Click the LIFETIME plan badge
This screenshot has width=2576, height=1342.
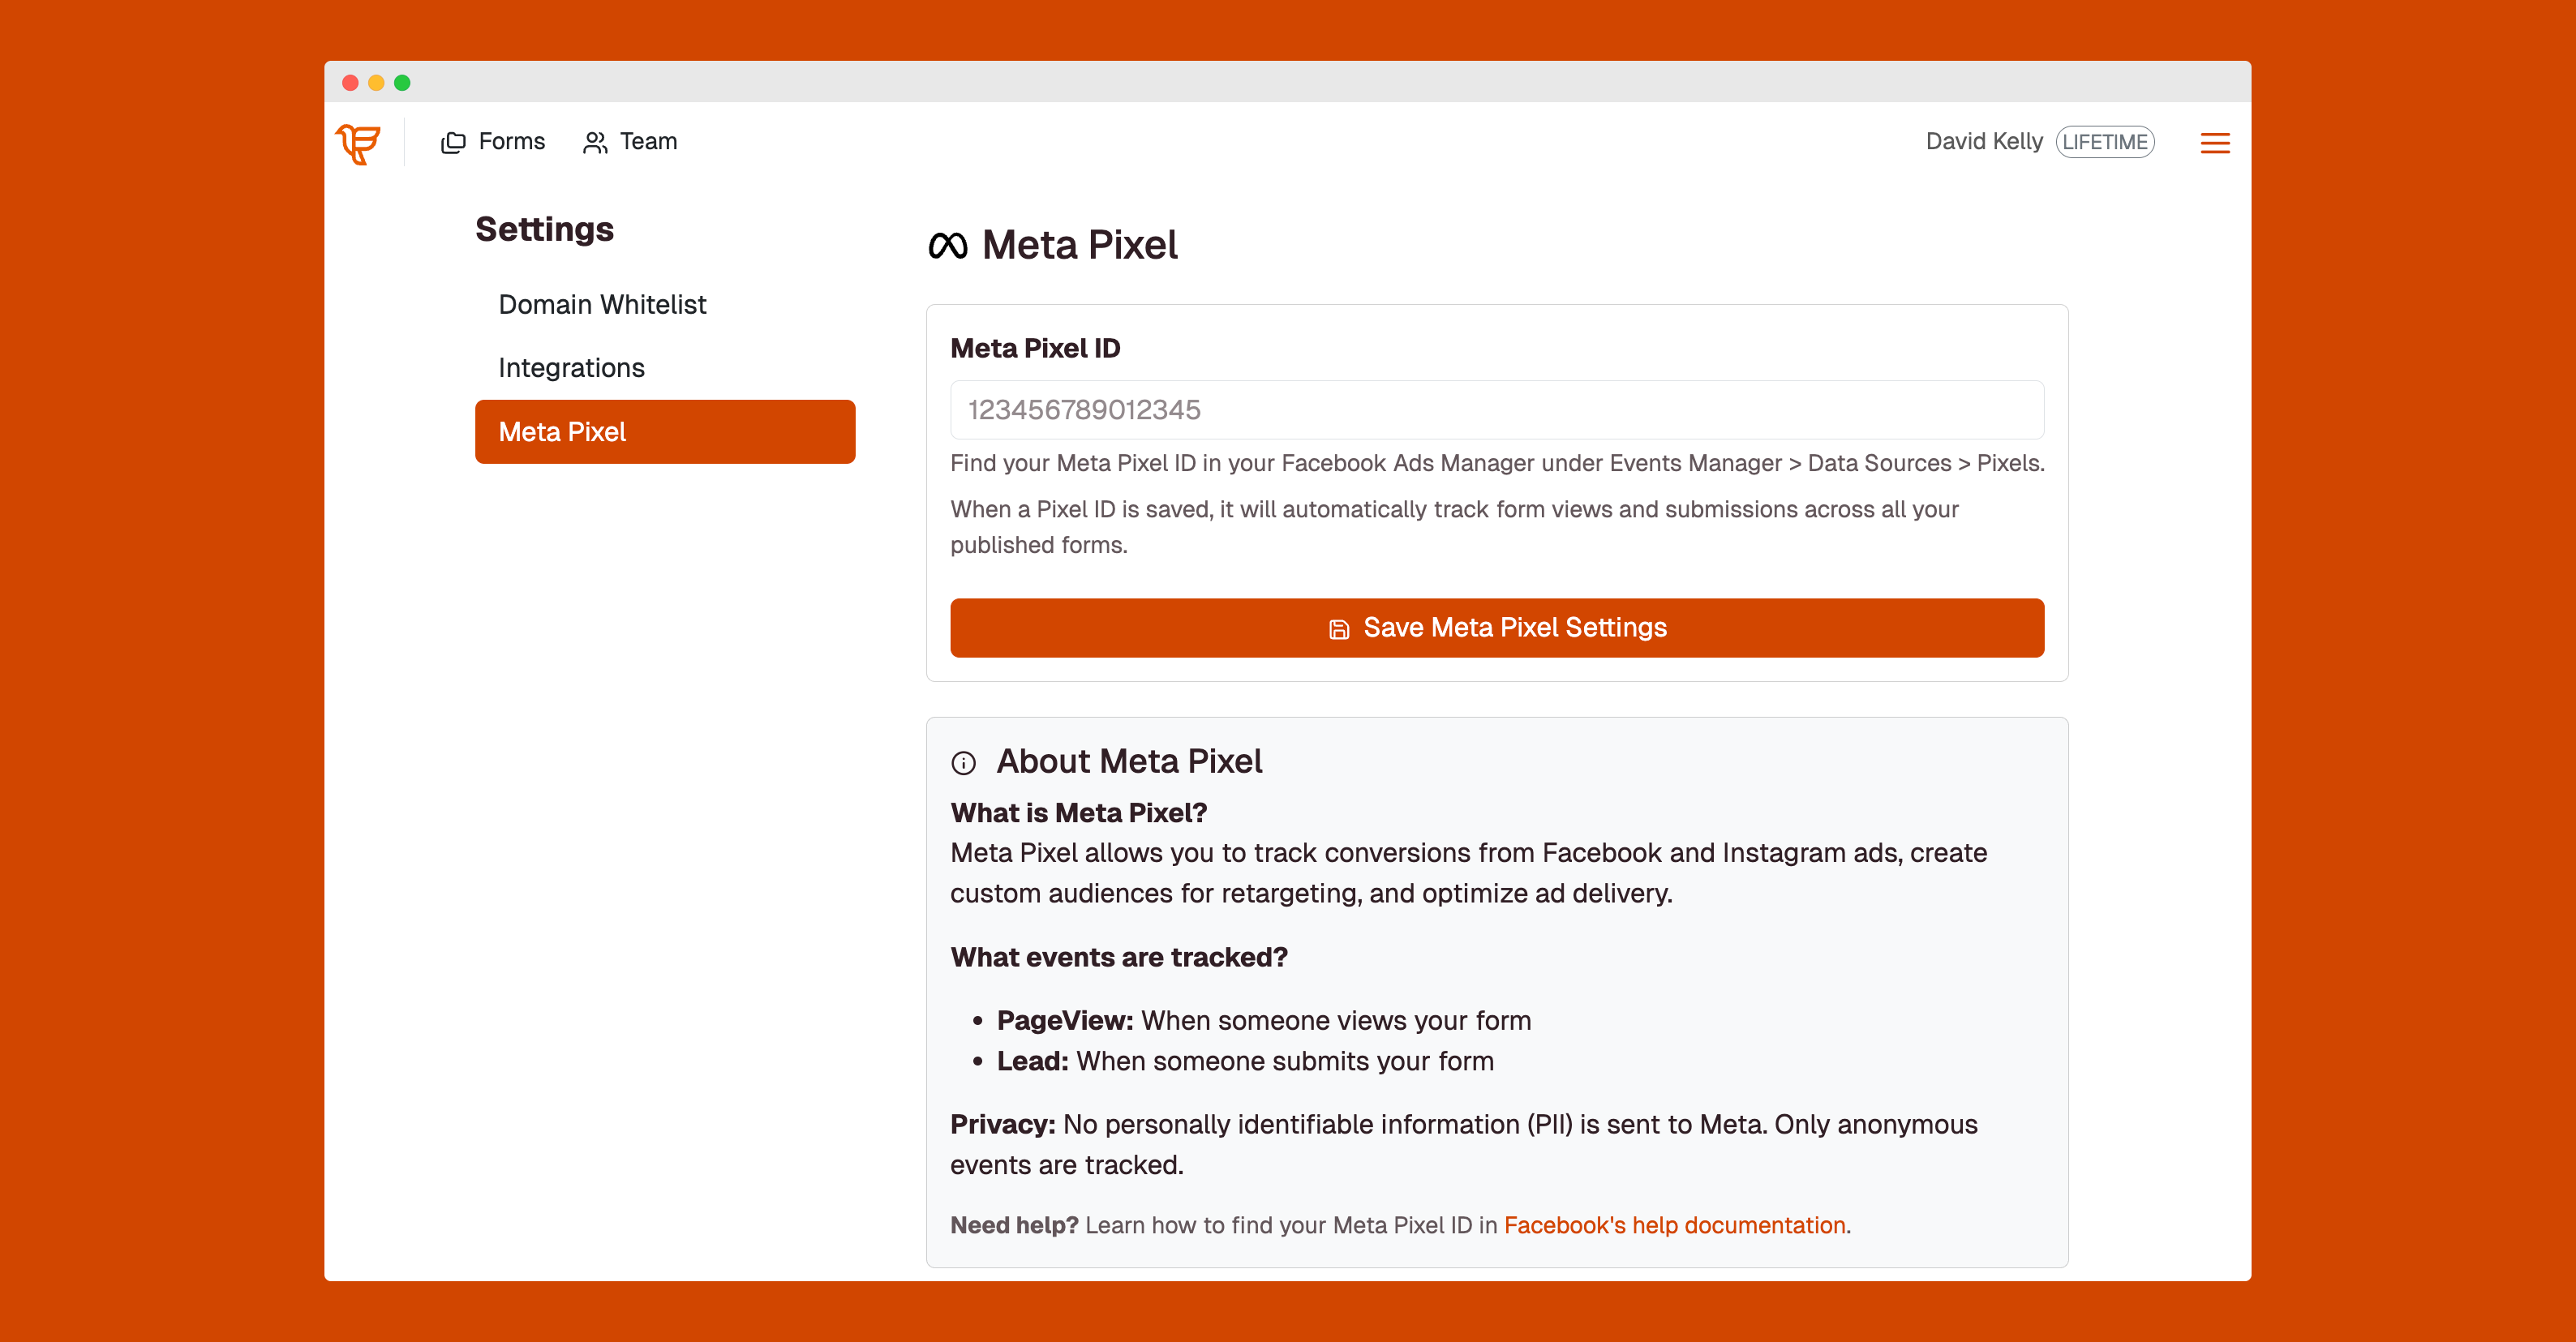pos(2104,142)
